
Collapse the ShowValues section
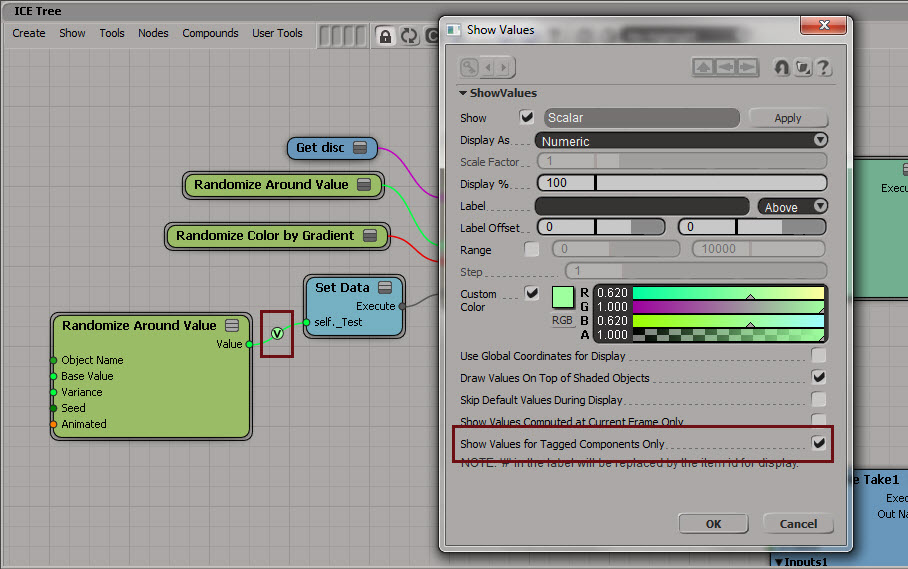[464, 93]
